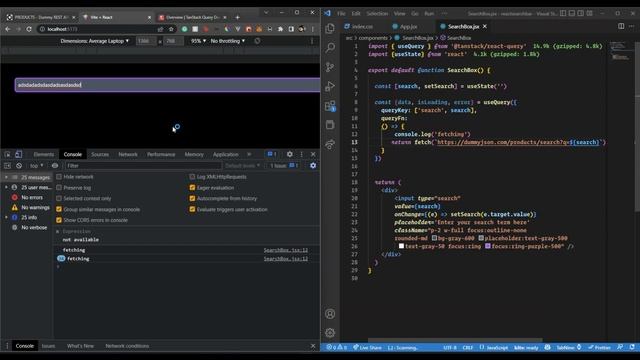Disable Autocomplete from history checkbox
Image resolution: width=640 pixels, height=360 pixels.
[x=192, y=198]
